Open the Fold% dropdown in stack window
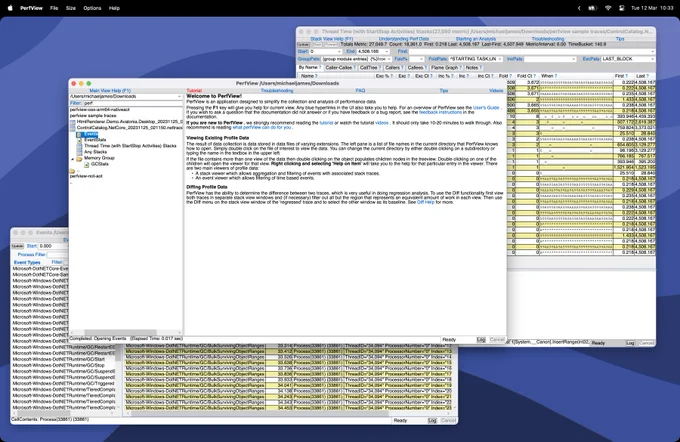Screen dimensions: 680x442 pyautogui.click(x=422, y=59)
